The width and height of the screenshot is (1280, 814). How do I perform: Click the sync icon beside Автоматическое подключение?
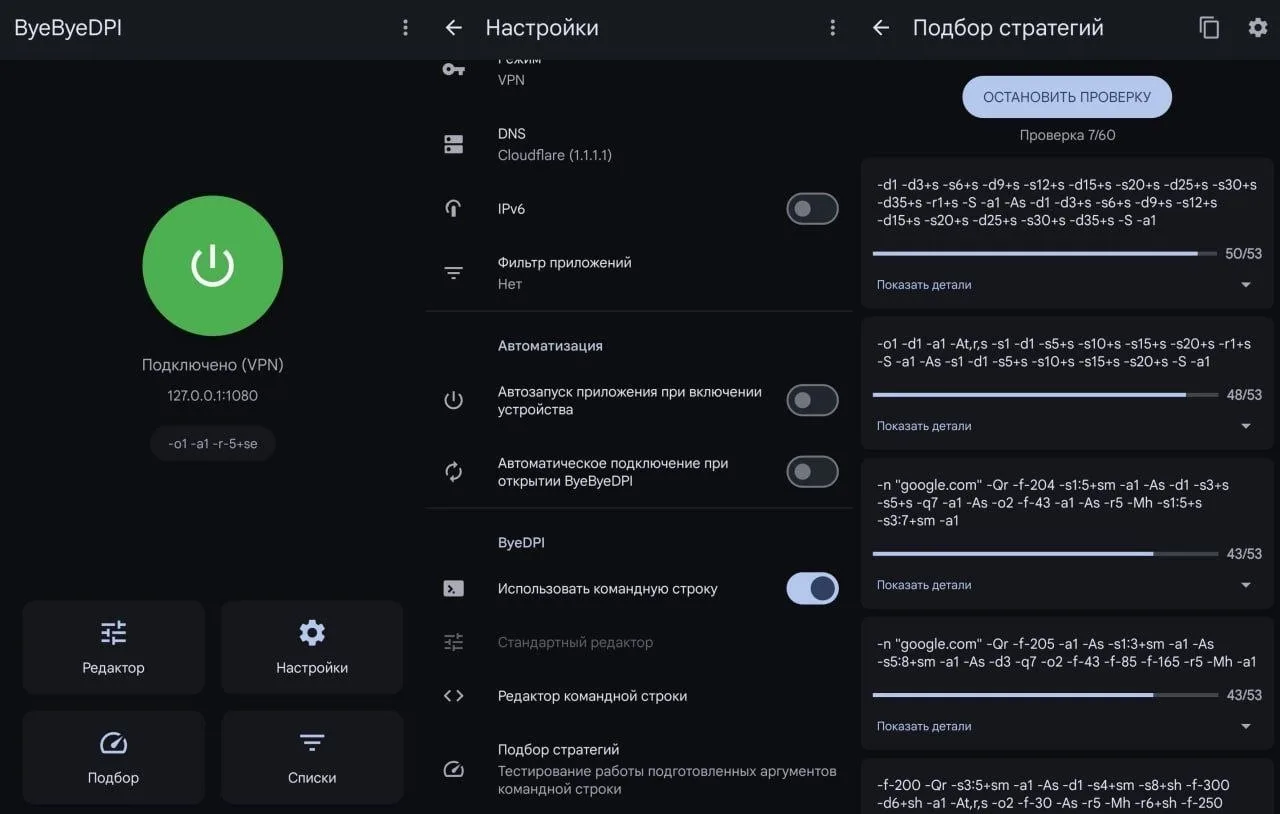coord(454,472)
